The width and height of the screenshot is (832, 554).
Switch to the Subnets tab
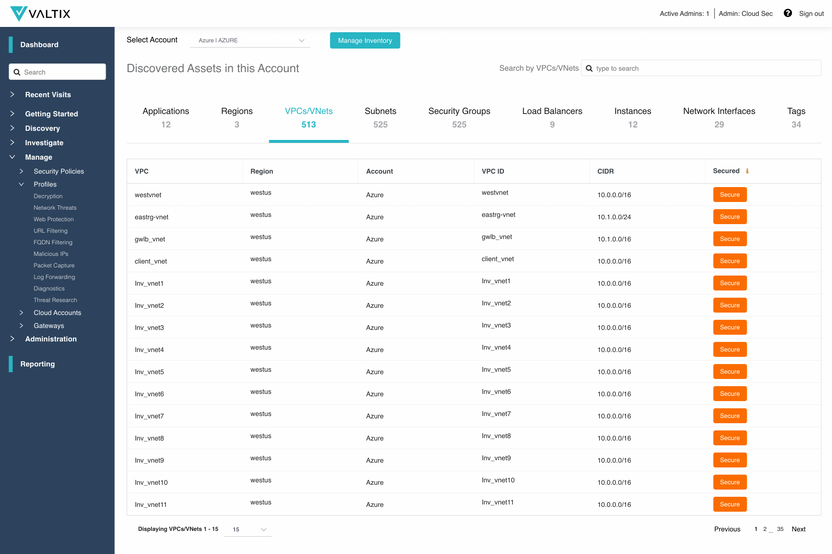point(380,117)
